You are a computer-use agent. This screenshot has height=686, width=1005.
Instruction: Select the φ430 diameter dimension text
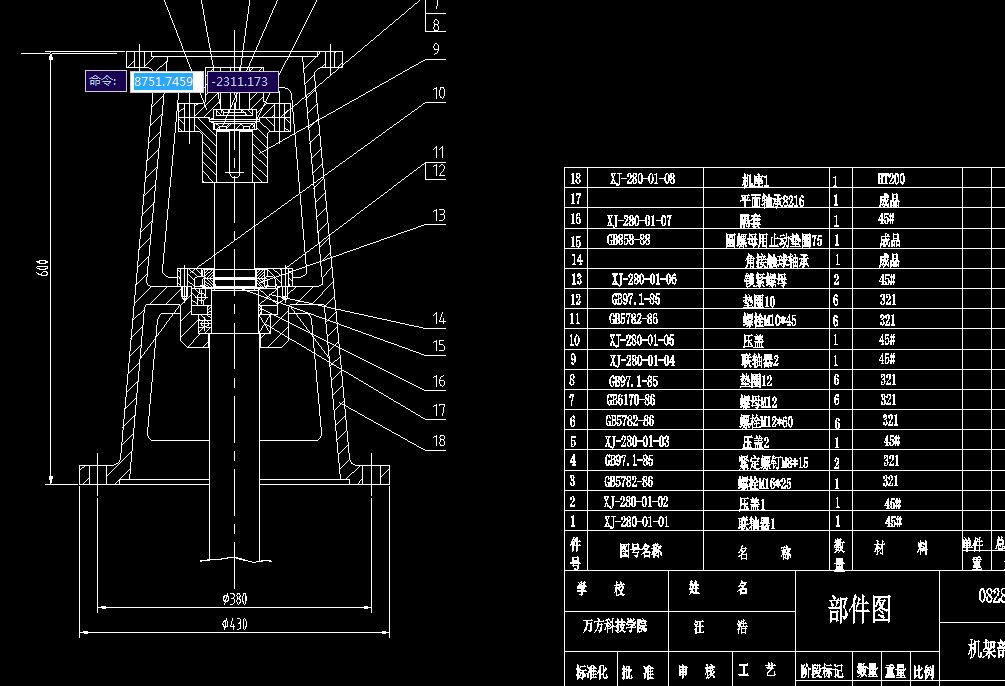click(x=235, y=624)
